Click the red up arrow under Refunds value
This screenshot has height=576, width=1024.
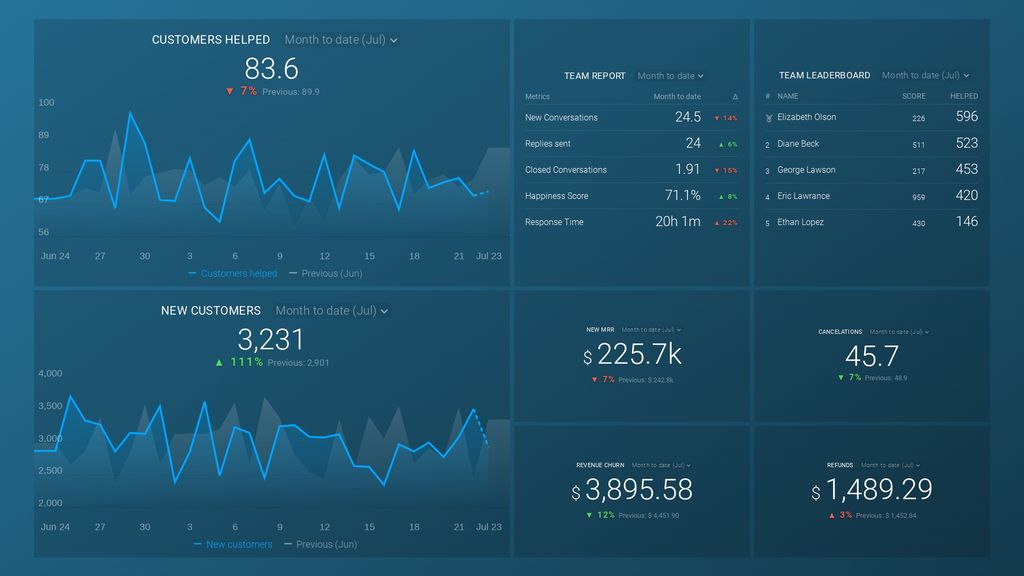click(831, 515)
